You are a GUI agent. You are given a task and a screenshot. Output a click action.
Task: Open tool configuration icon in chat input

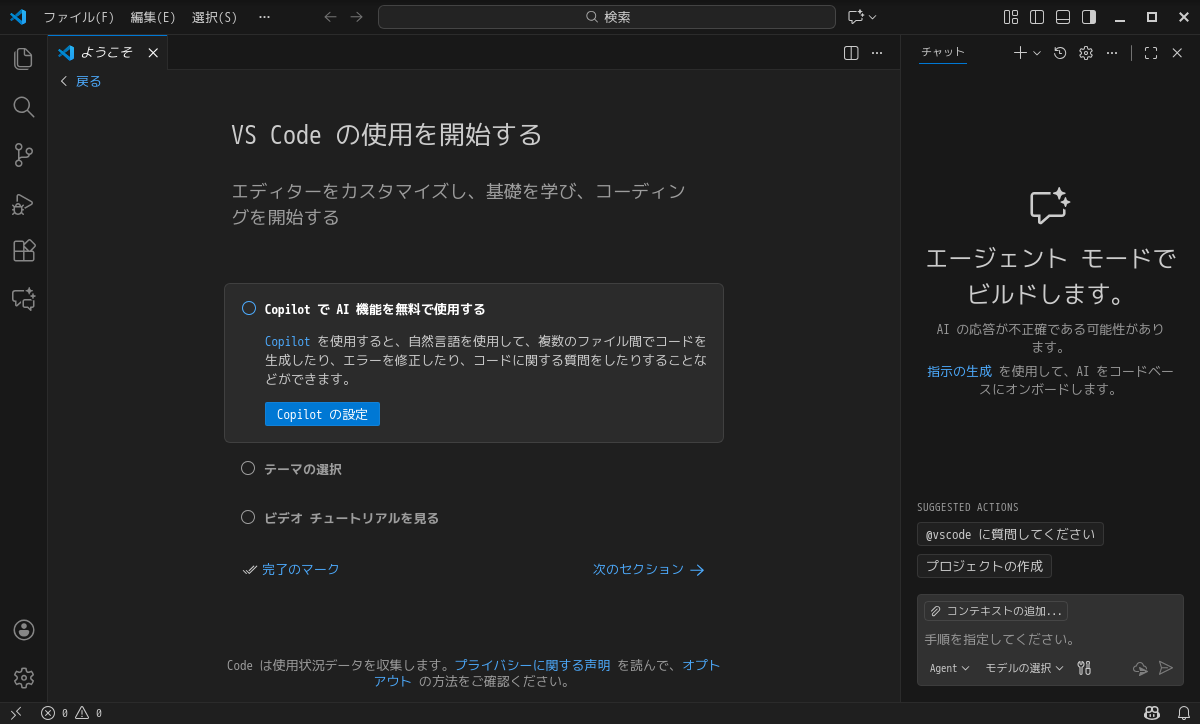point(1083,667)
